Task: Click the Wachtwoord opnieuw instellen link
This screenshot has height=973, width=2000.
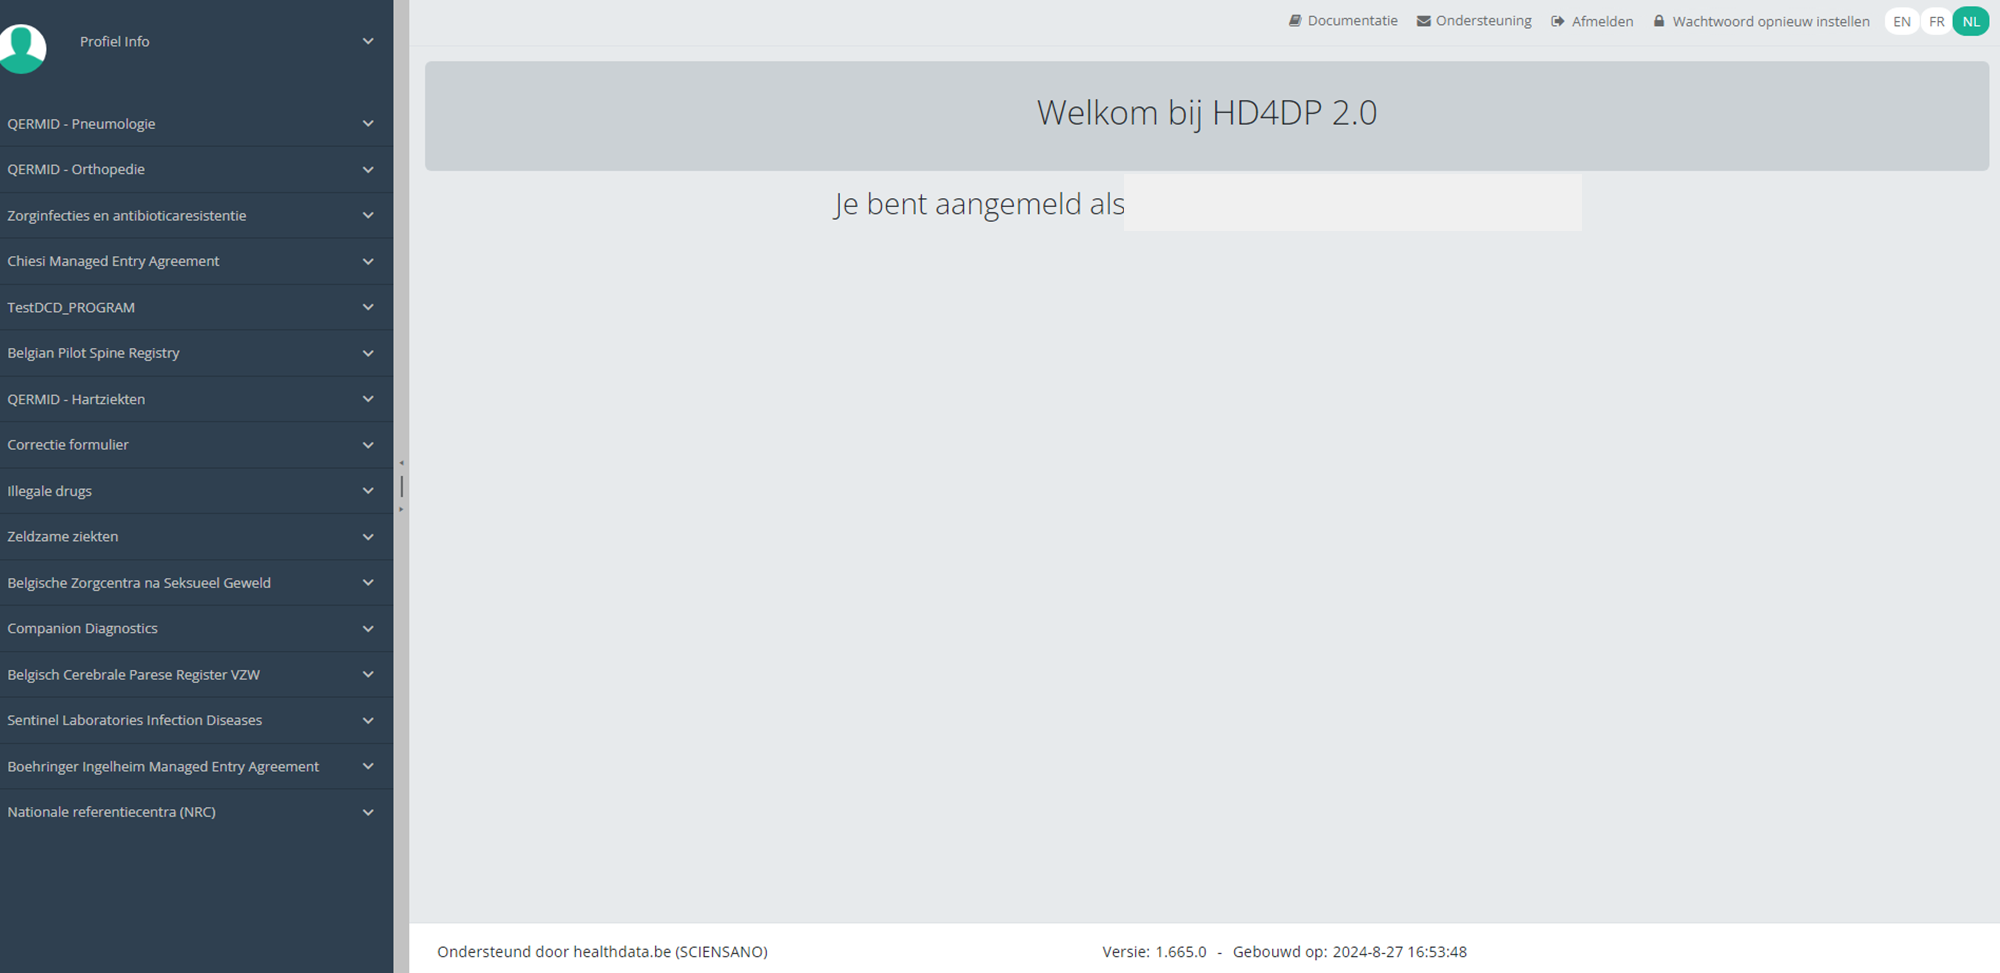Action: pos(1770,21)
